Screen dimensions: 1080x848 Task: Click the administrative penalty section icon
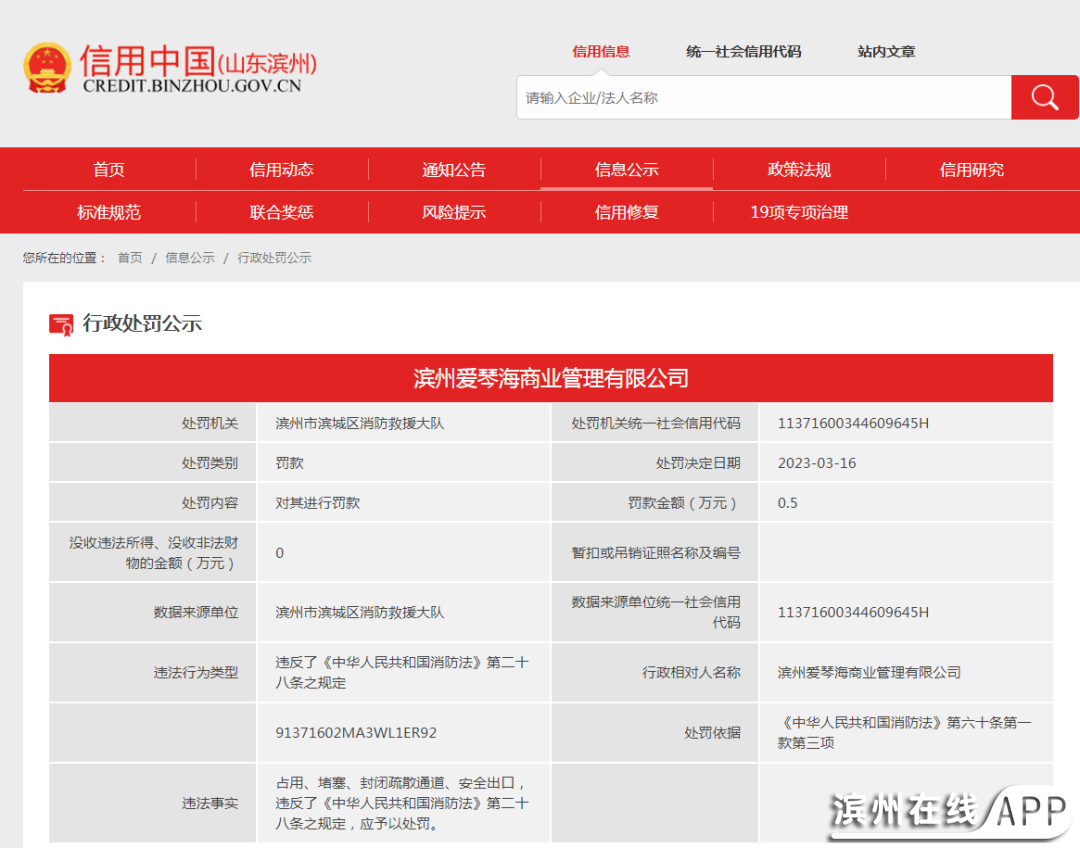[x=61, y=324]
